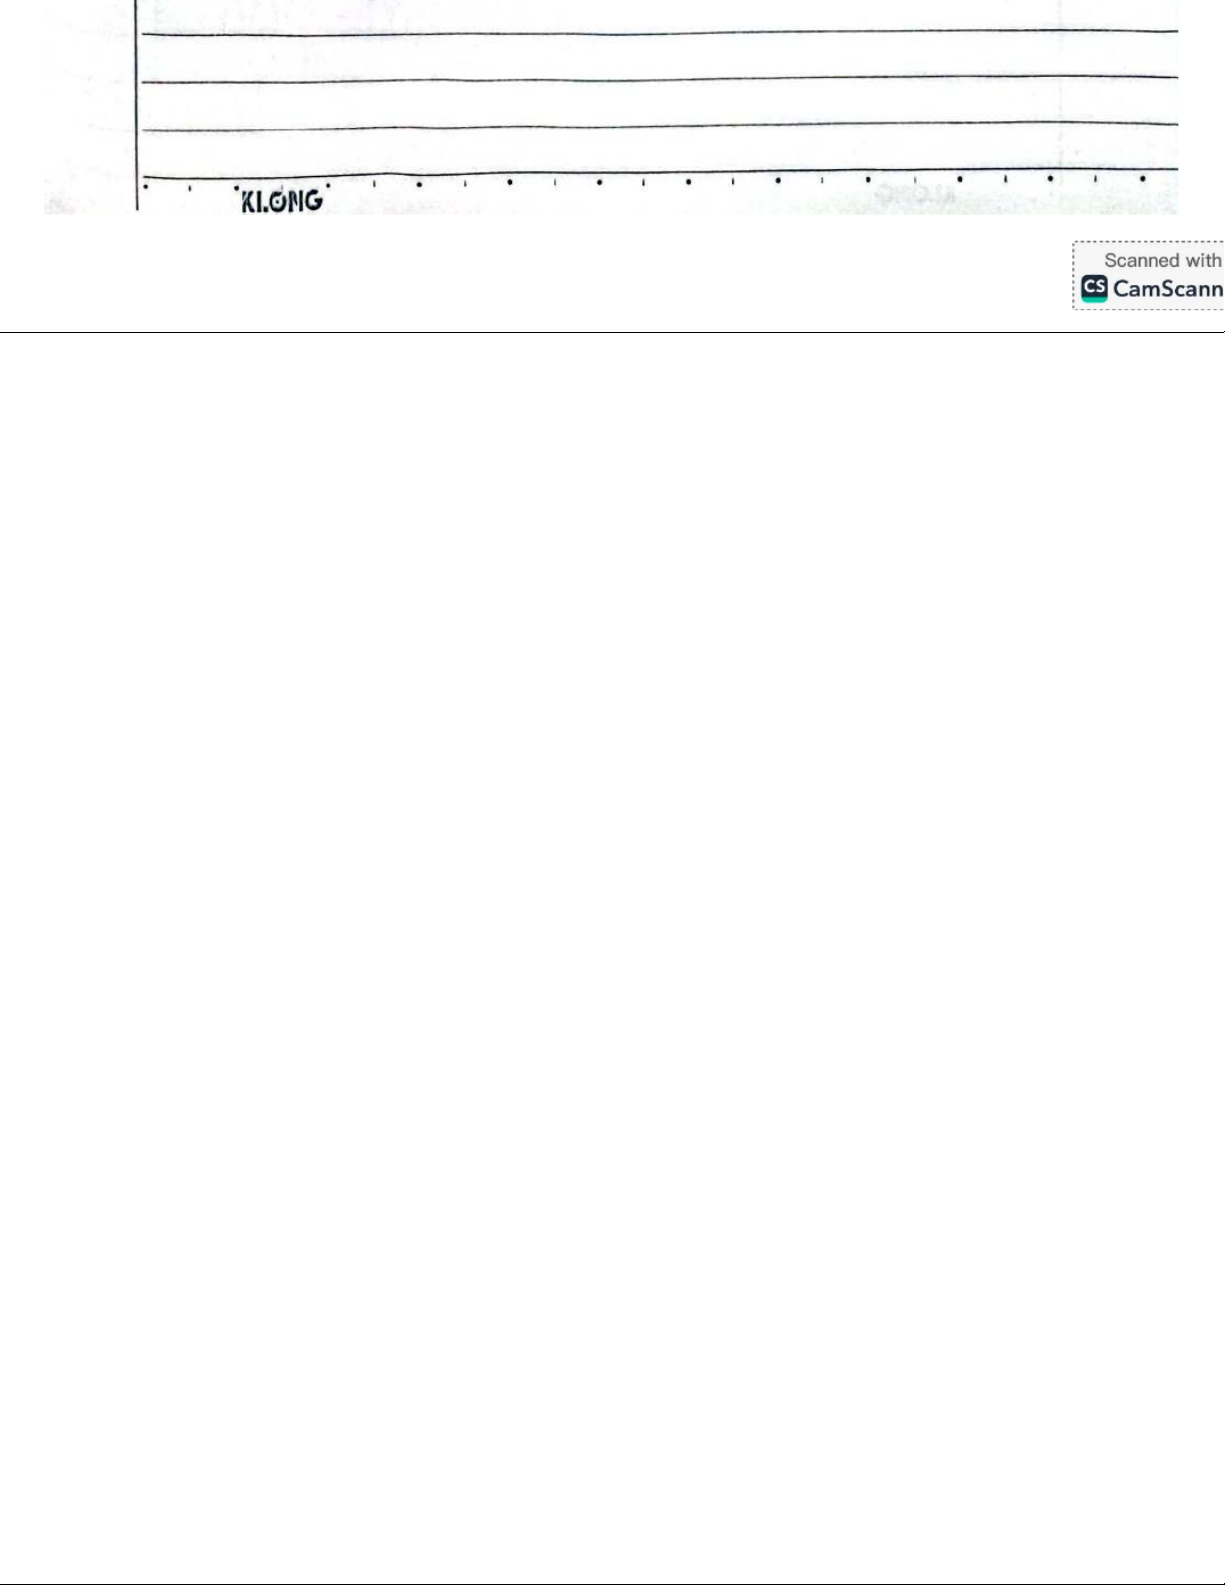
Task: Click the rightmost dot in the dotted row
Action: (x=1142, y=179)
